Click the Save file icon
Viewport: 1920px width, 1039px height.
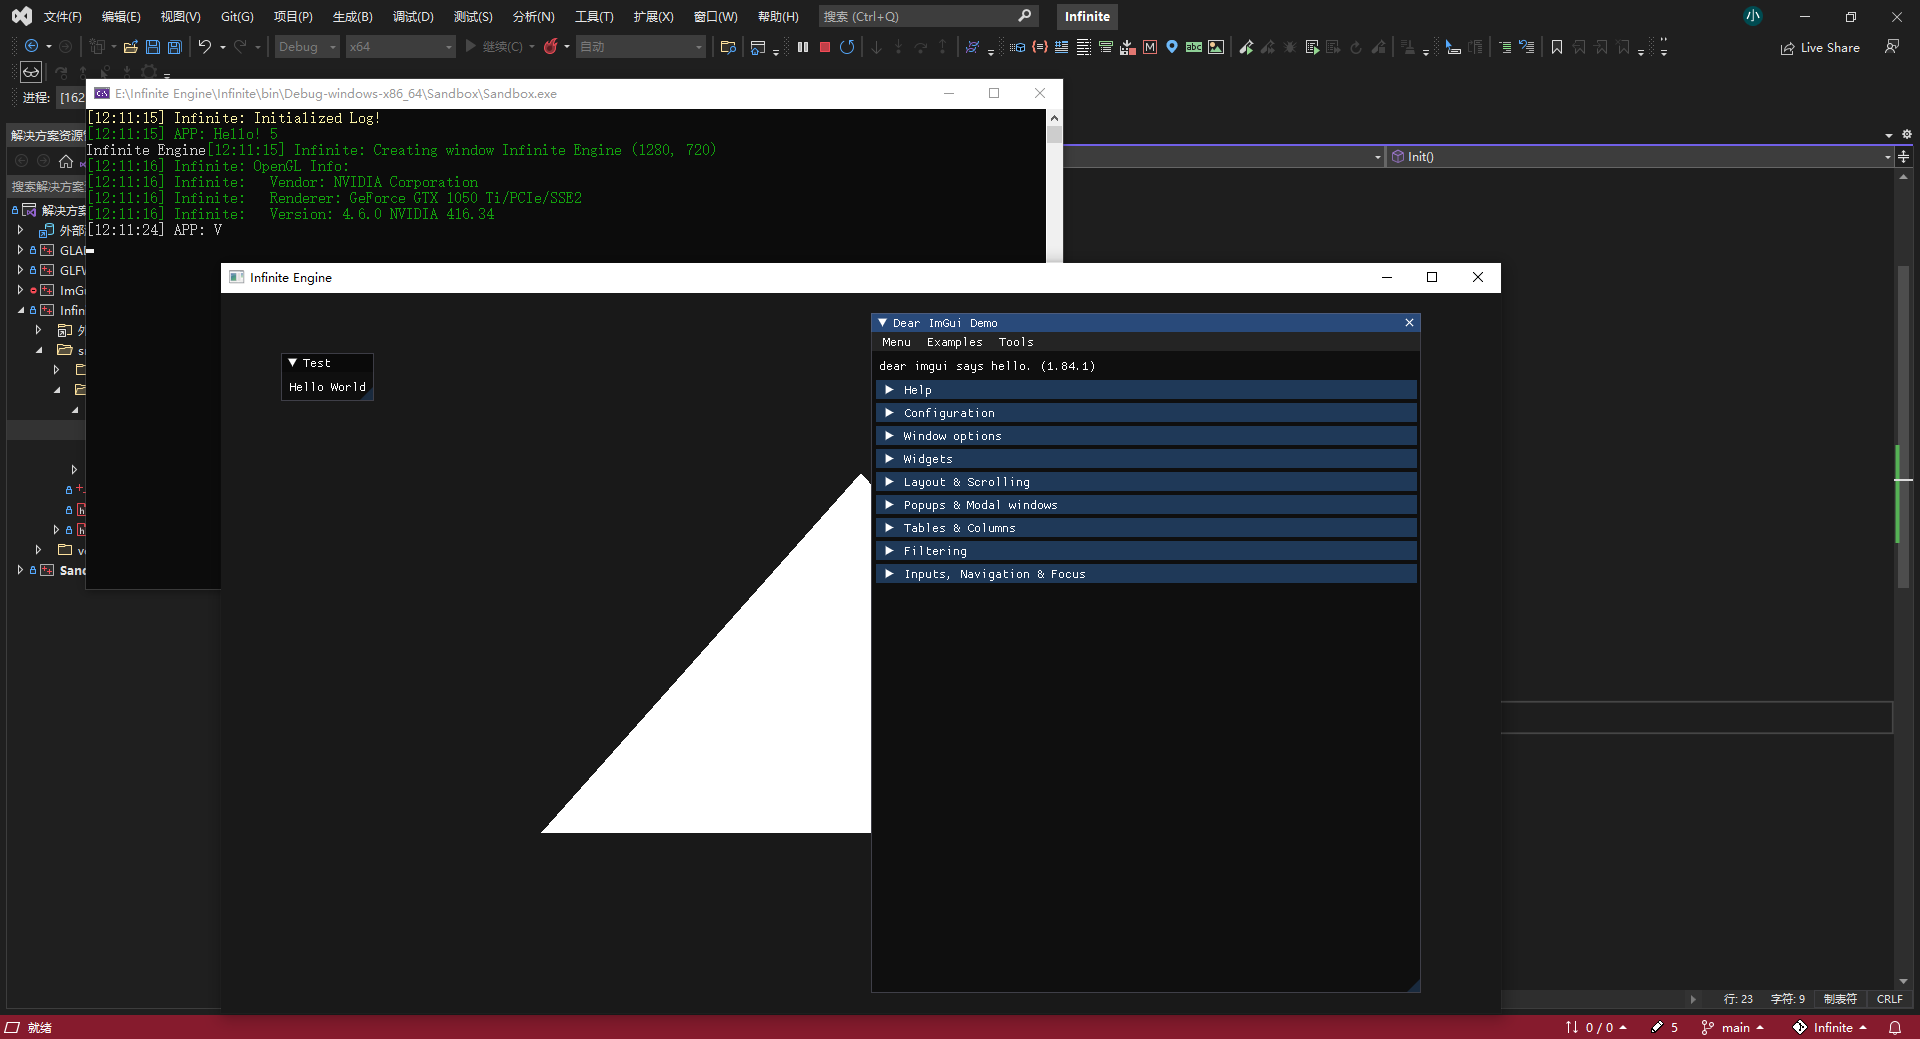(x=153, y=47)
